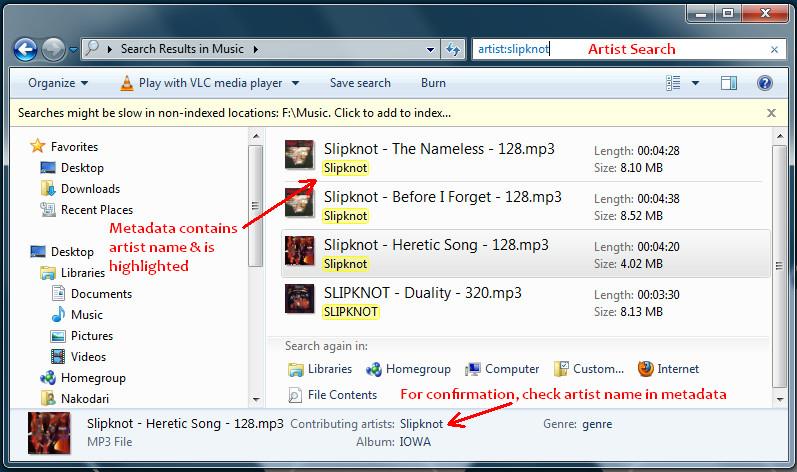Open the recent pages dropdown beside Forward
Viewport: 797px width, 472px height.
coord(73,50)
